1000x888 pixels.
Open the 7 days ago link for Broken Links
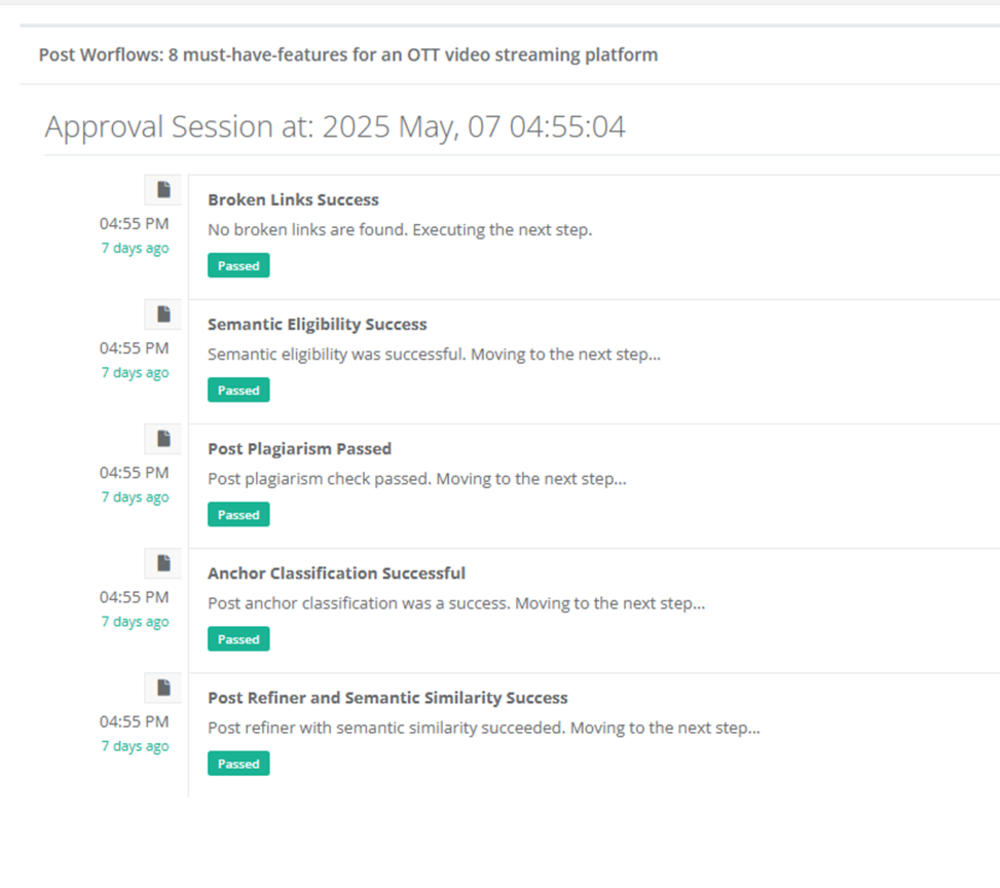135,248
